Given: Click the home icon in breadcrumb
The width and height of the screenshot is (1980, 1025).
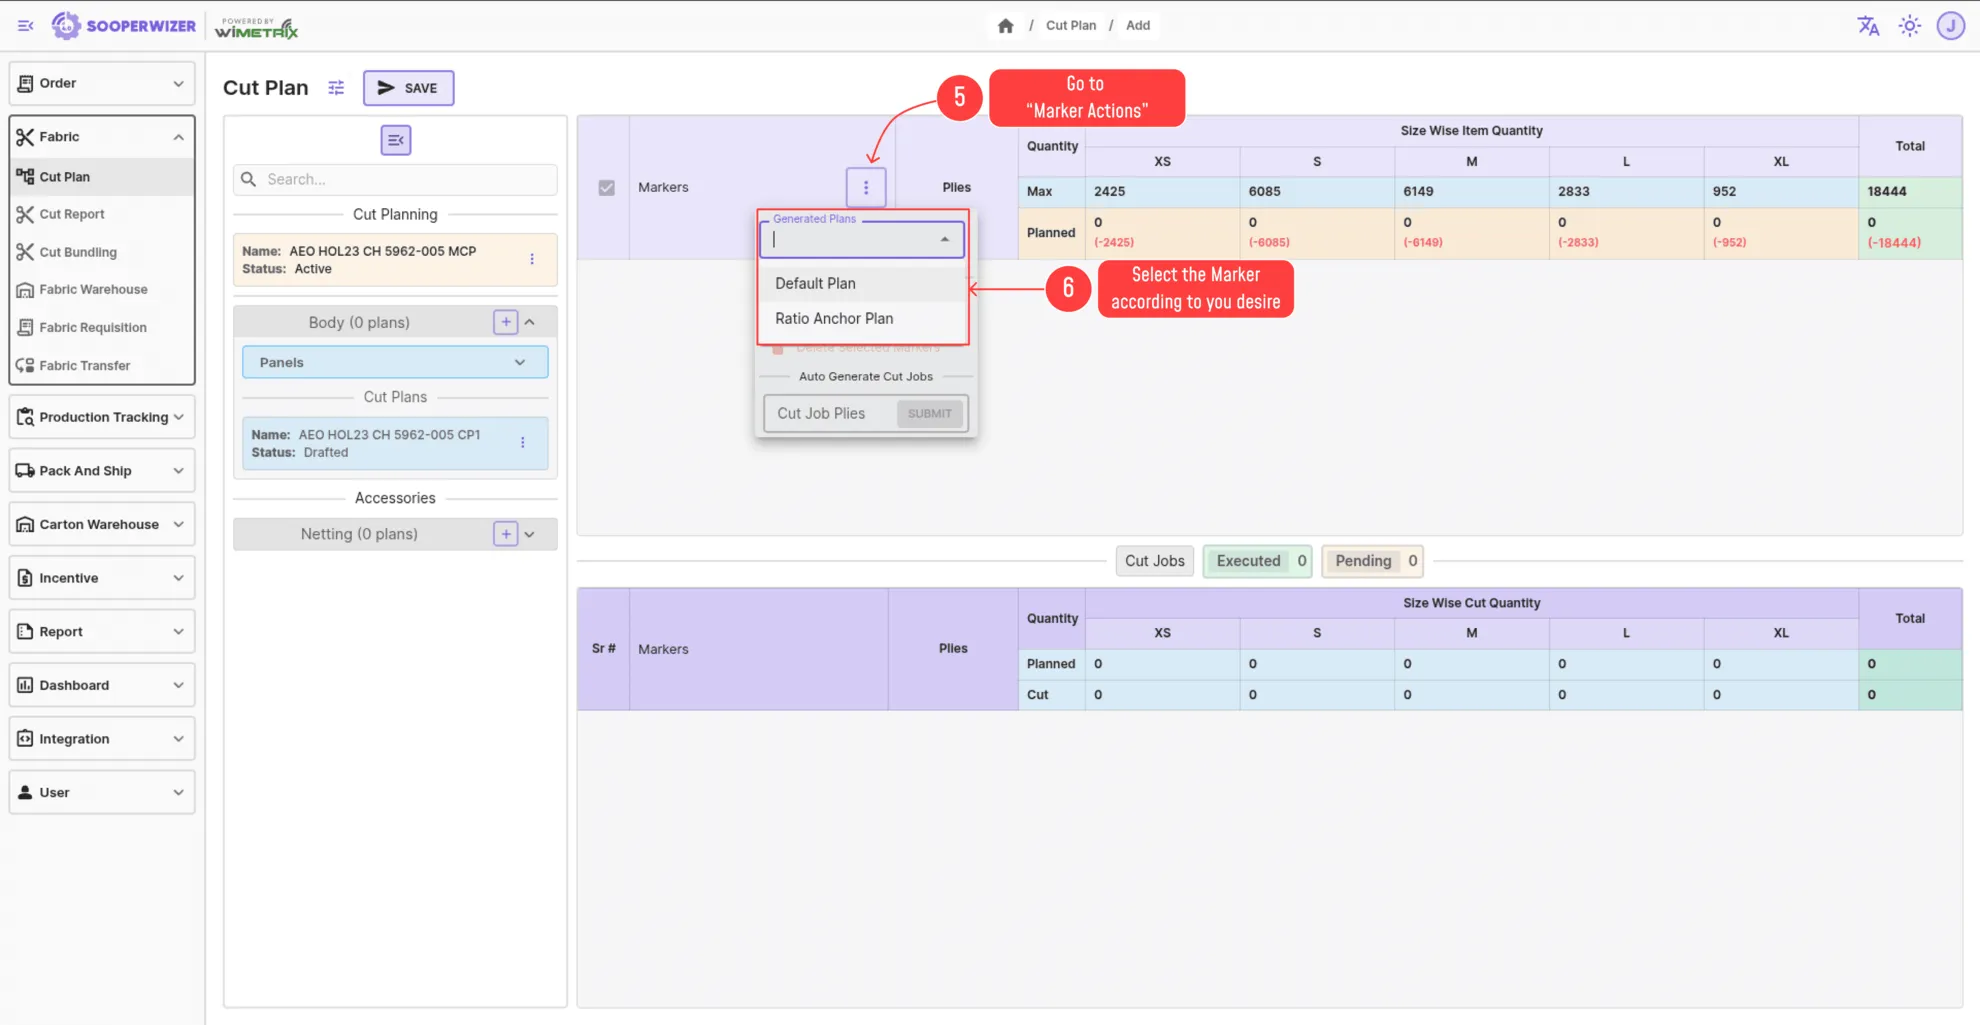Looking at the screenshot, I should click(x=1005, y=26).
